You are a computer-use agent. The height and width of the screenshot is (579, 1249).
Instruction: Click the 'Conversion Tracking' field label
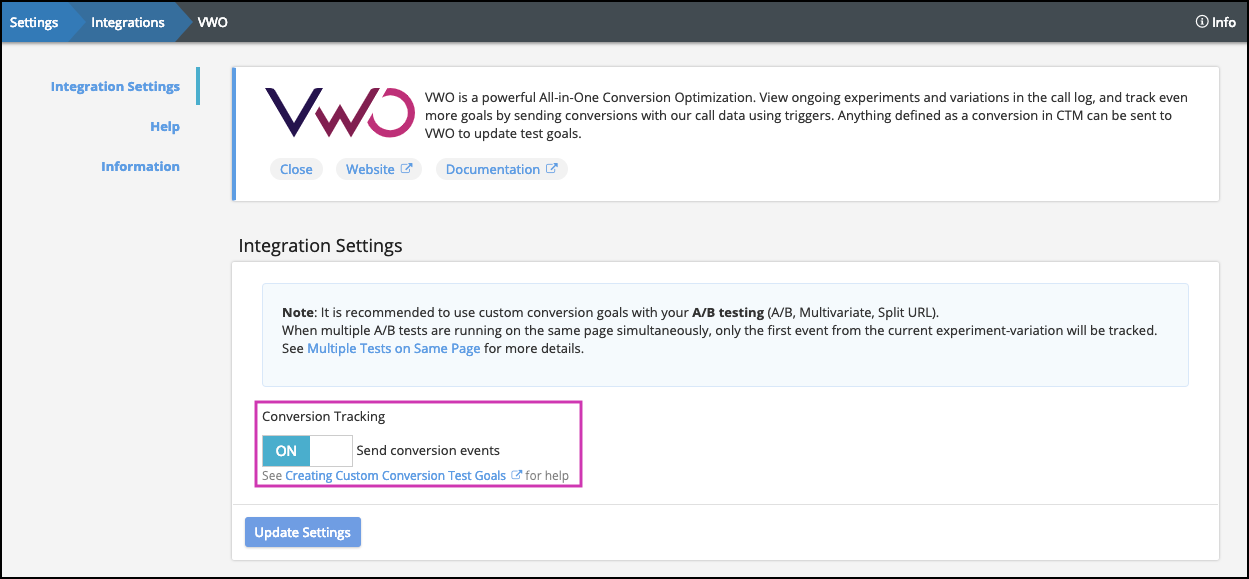coord(323,416)
